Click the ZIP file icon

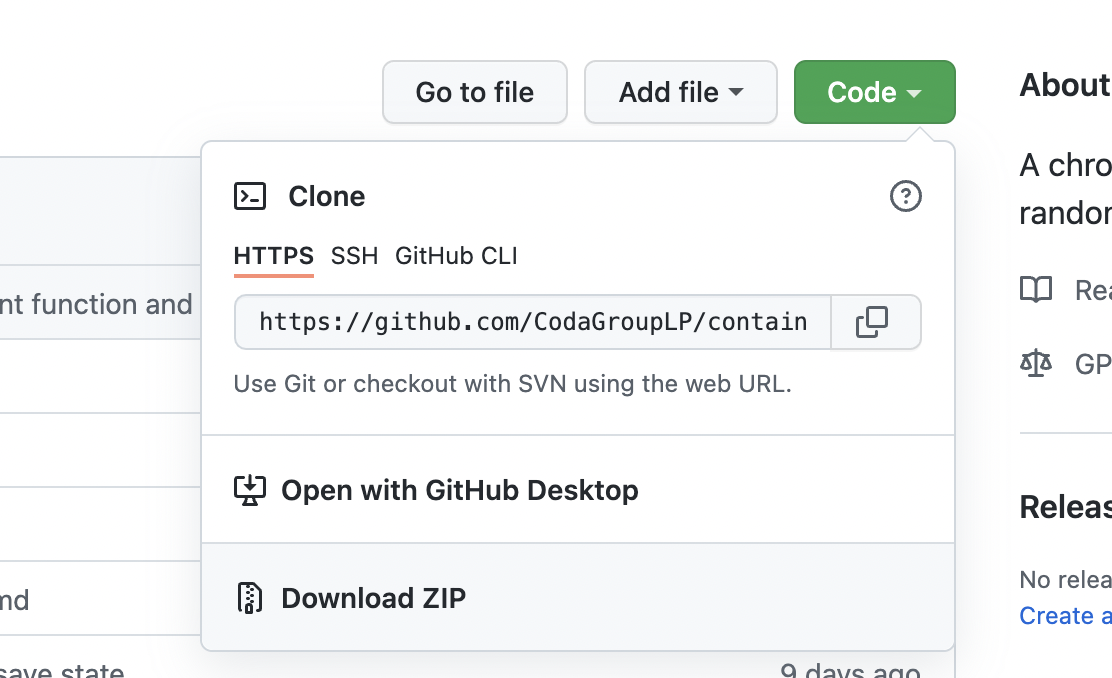coord(251,597)
